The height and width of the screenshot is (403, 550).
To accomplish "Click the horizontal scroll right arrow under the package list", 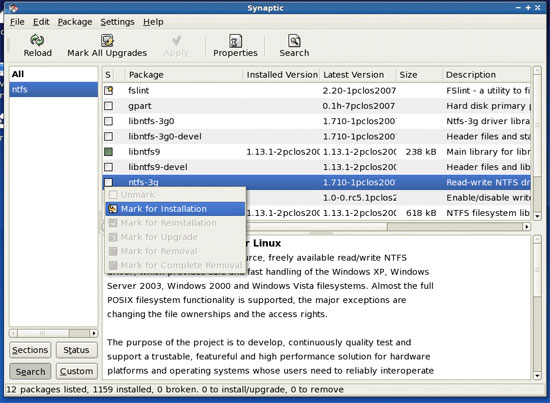I will tap(526, 227).
